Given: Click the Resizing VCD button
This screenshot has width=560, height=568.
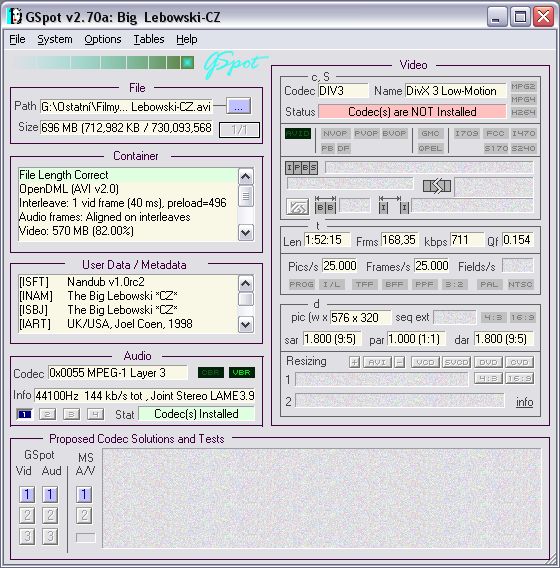Looking at the screenshot, I should [x=425, y=362].
